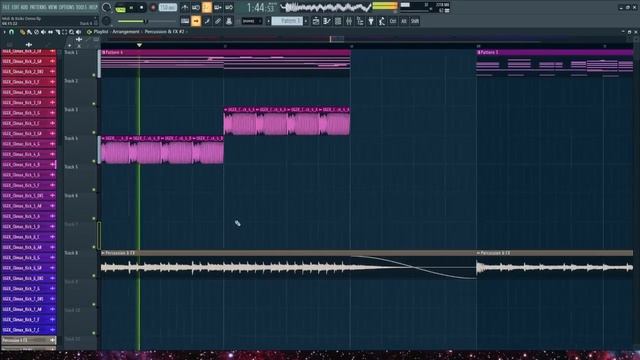640x360 pixels.
Task: Select the playlist Select tool
Action: point(64,32)
